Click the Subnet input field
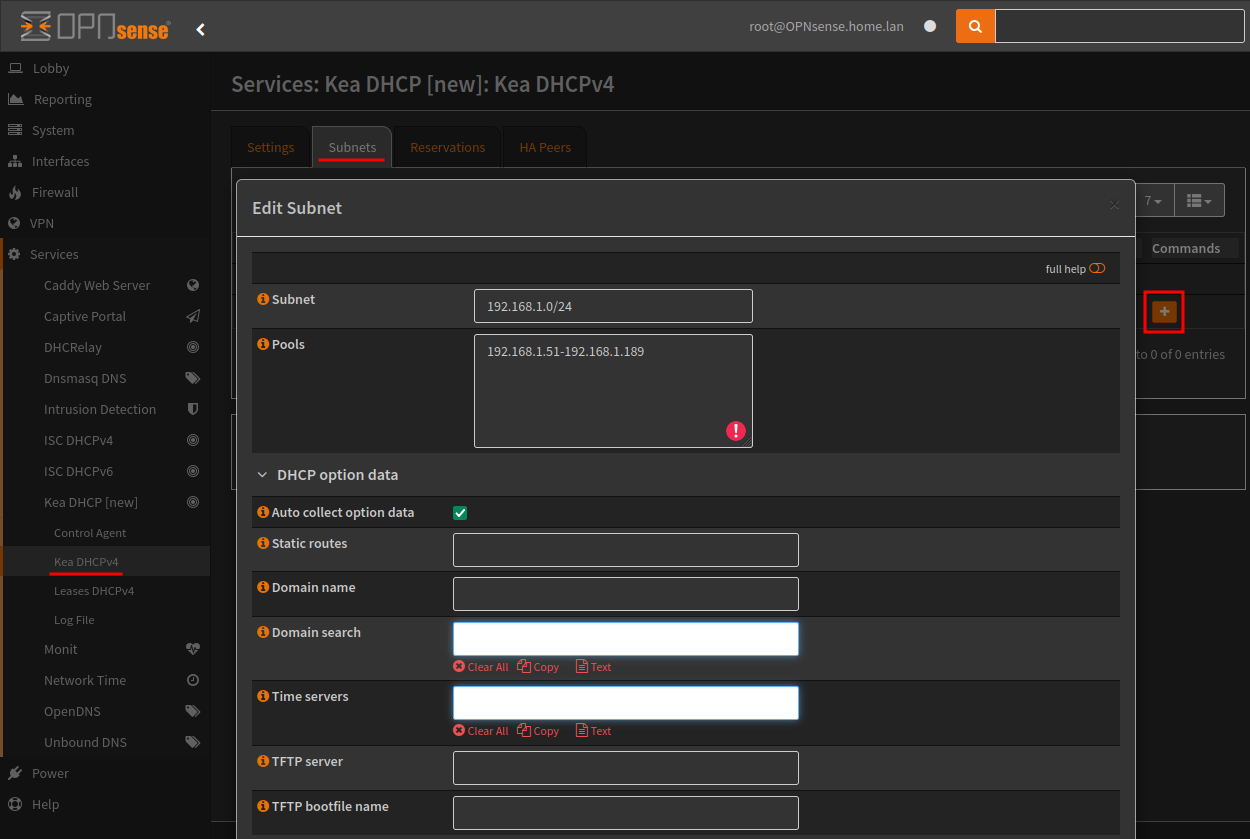 613,306
